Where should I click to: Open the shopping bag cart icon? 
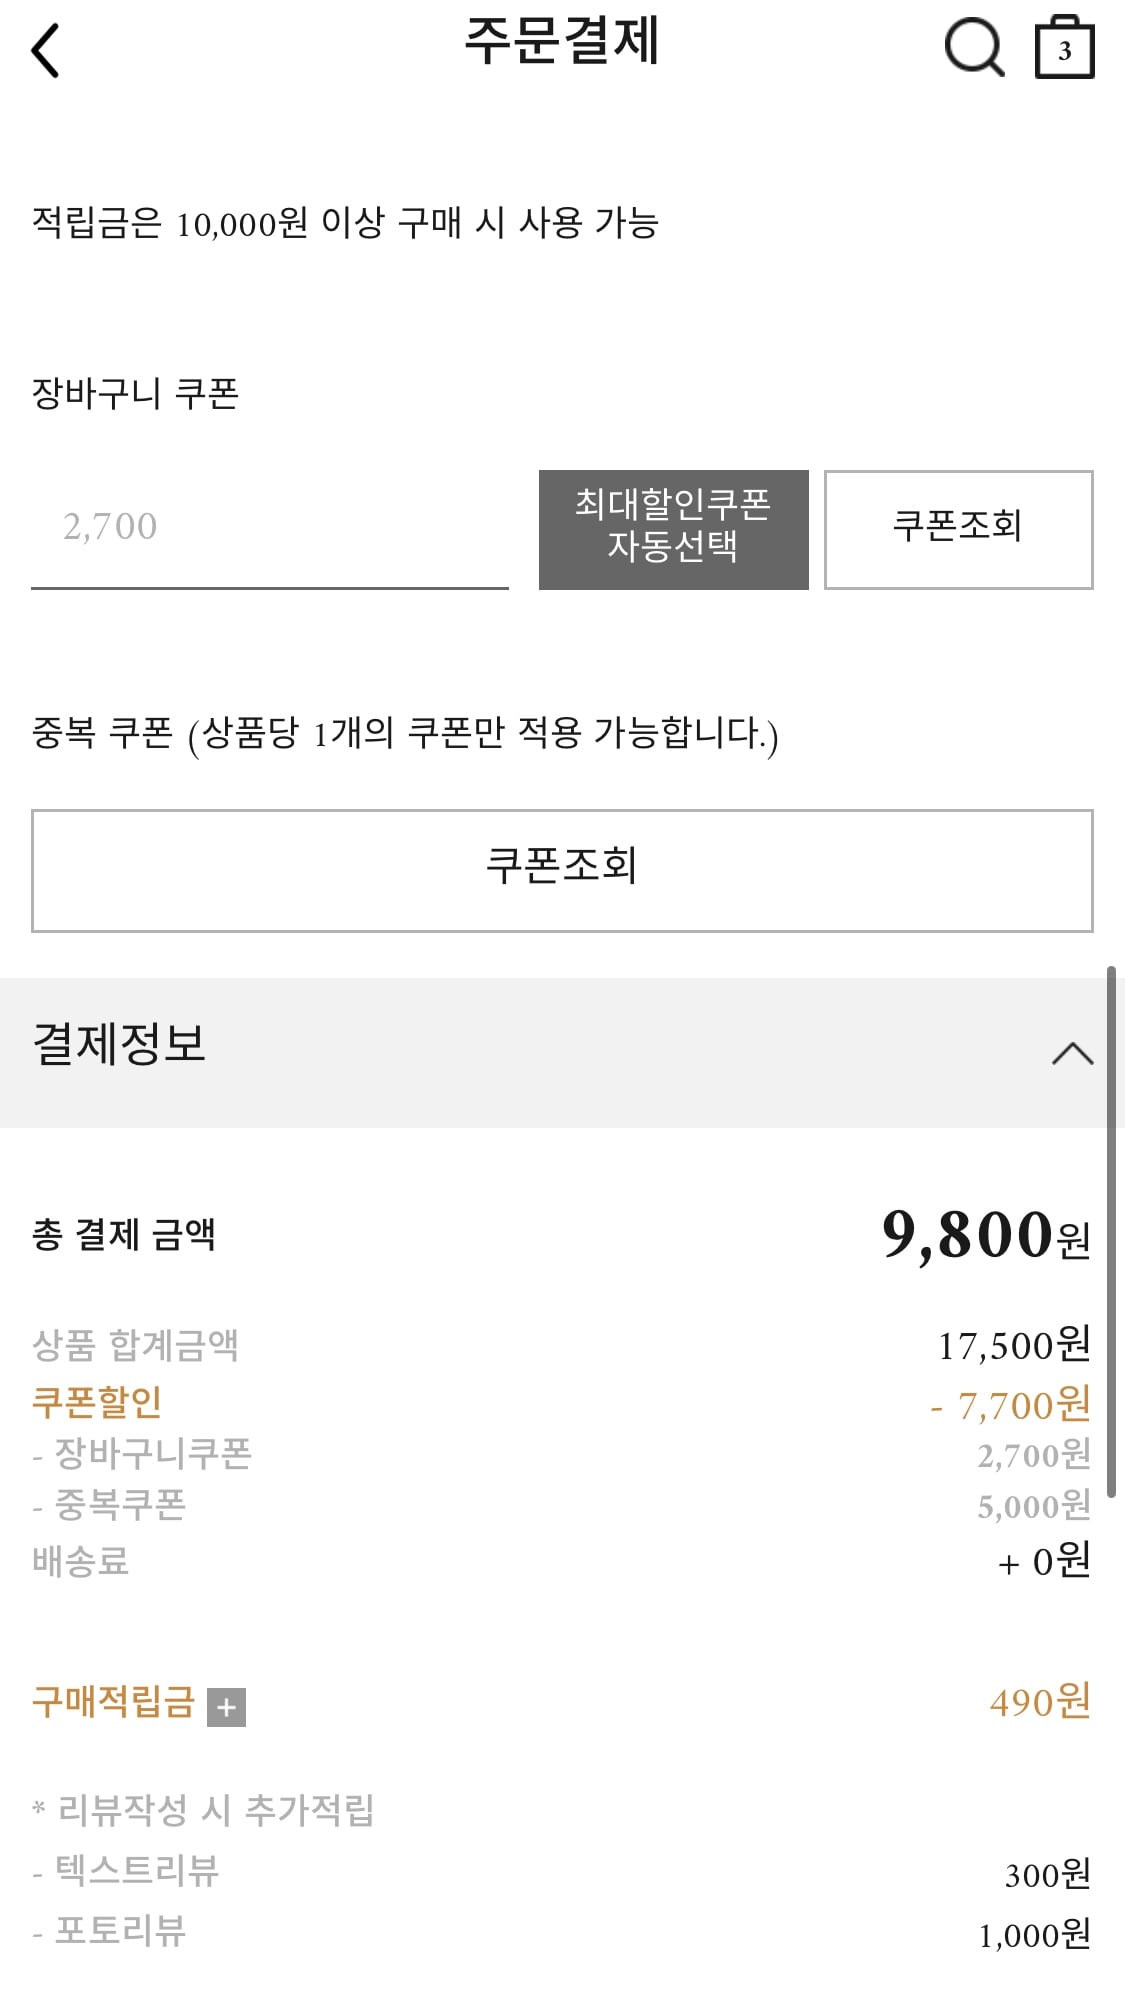pos(1064,48)
